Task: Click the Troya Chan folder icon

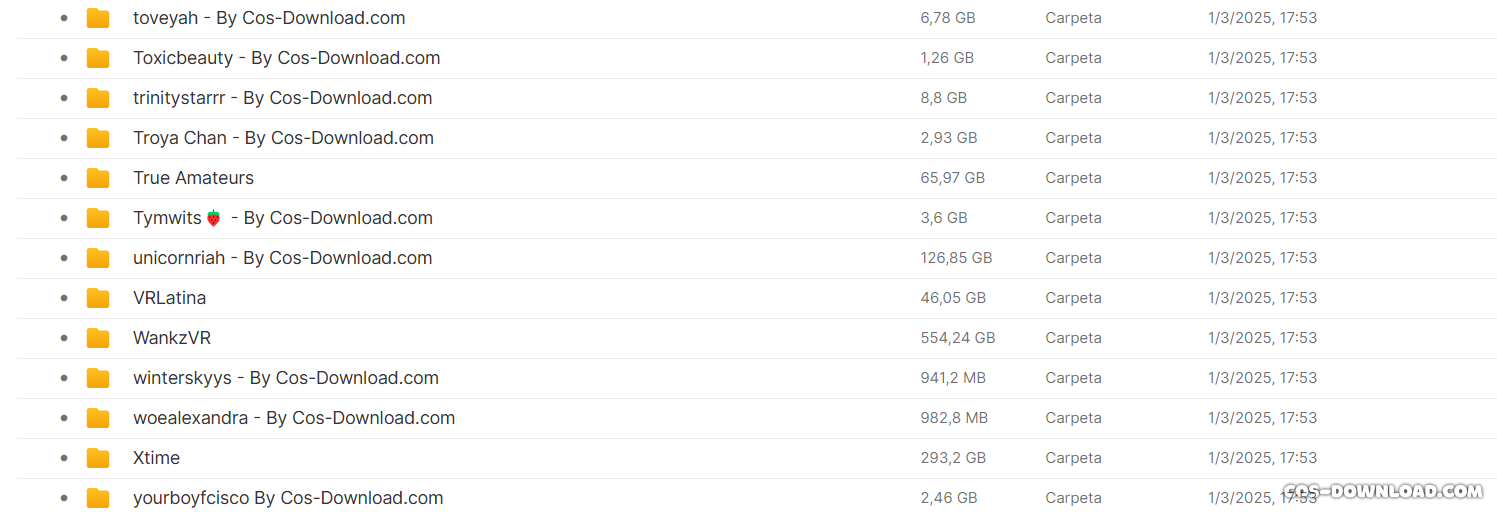Action: point(98,138)
